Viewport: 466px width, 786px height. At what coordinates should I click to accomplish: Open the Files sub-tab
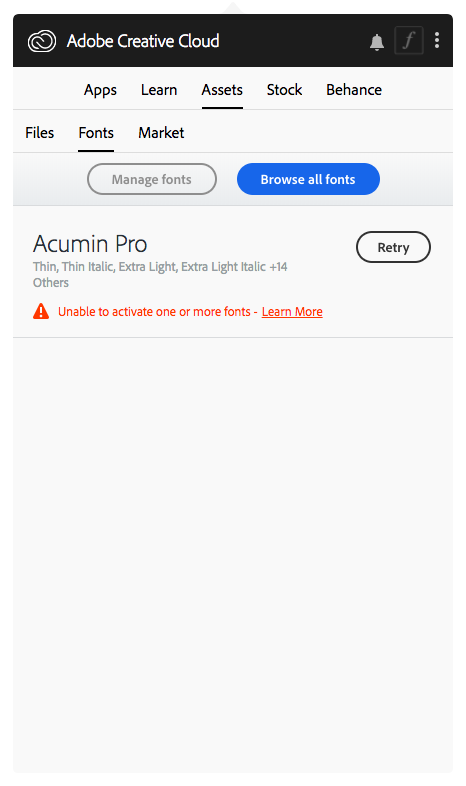(x=40, y=133)
